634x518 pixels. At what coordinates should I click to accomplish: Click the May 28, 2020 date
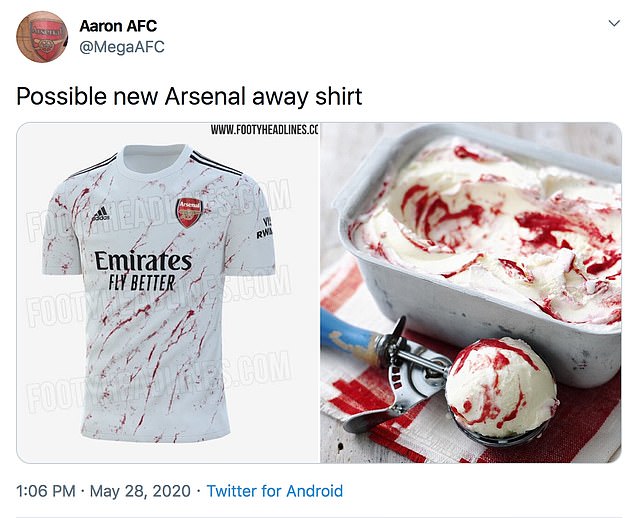coord(140,491)
